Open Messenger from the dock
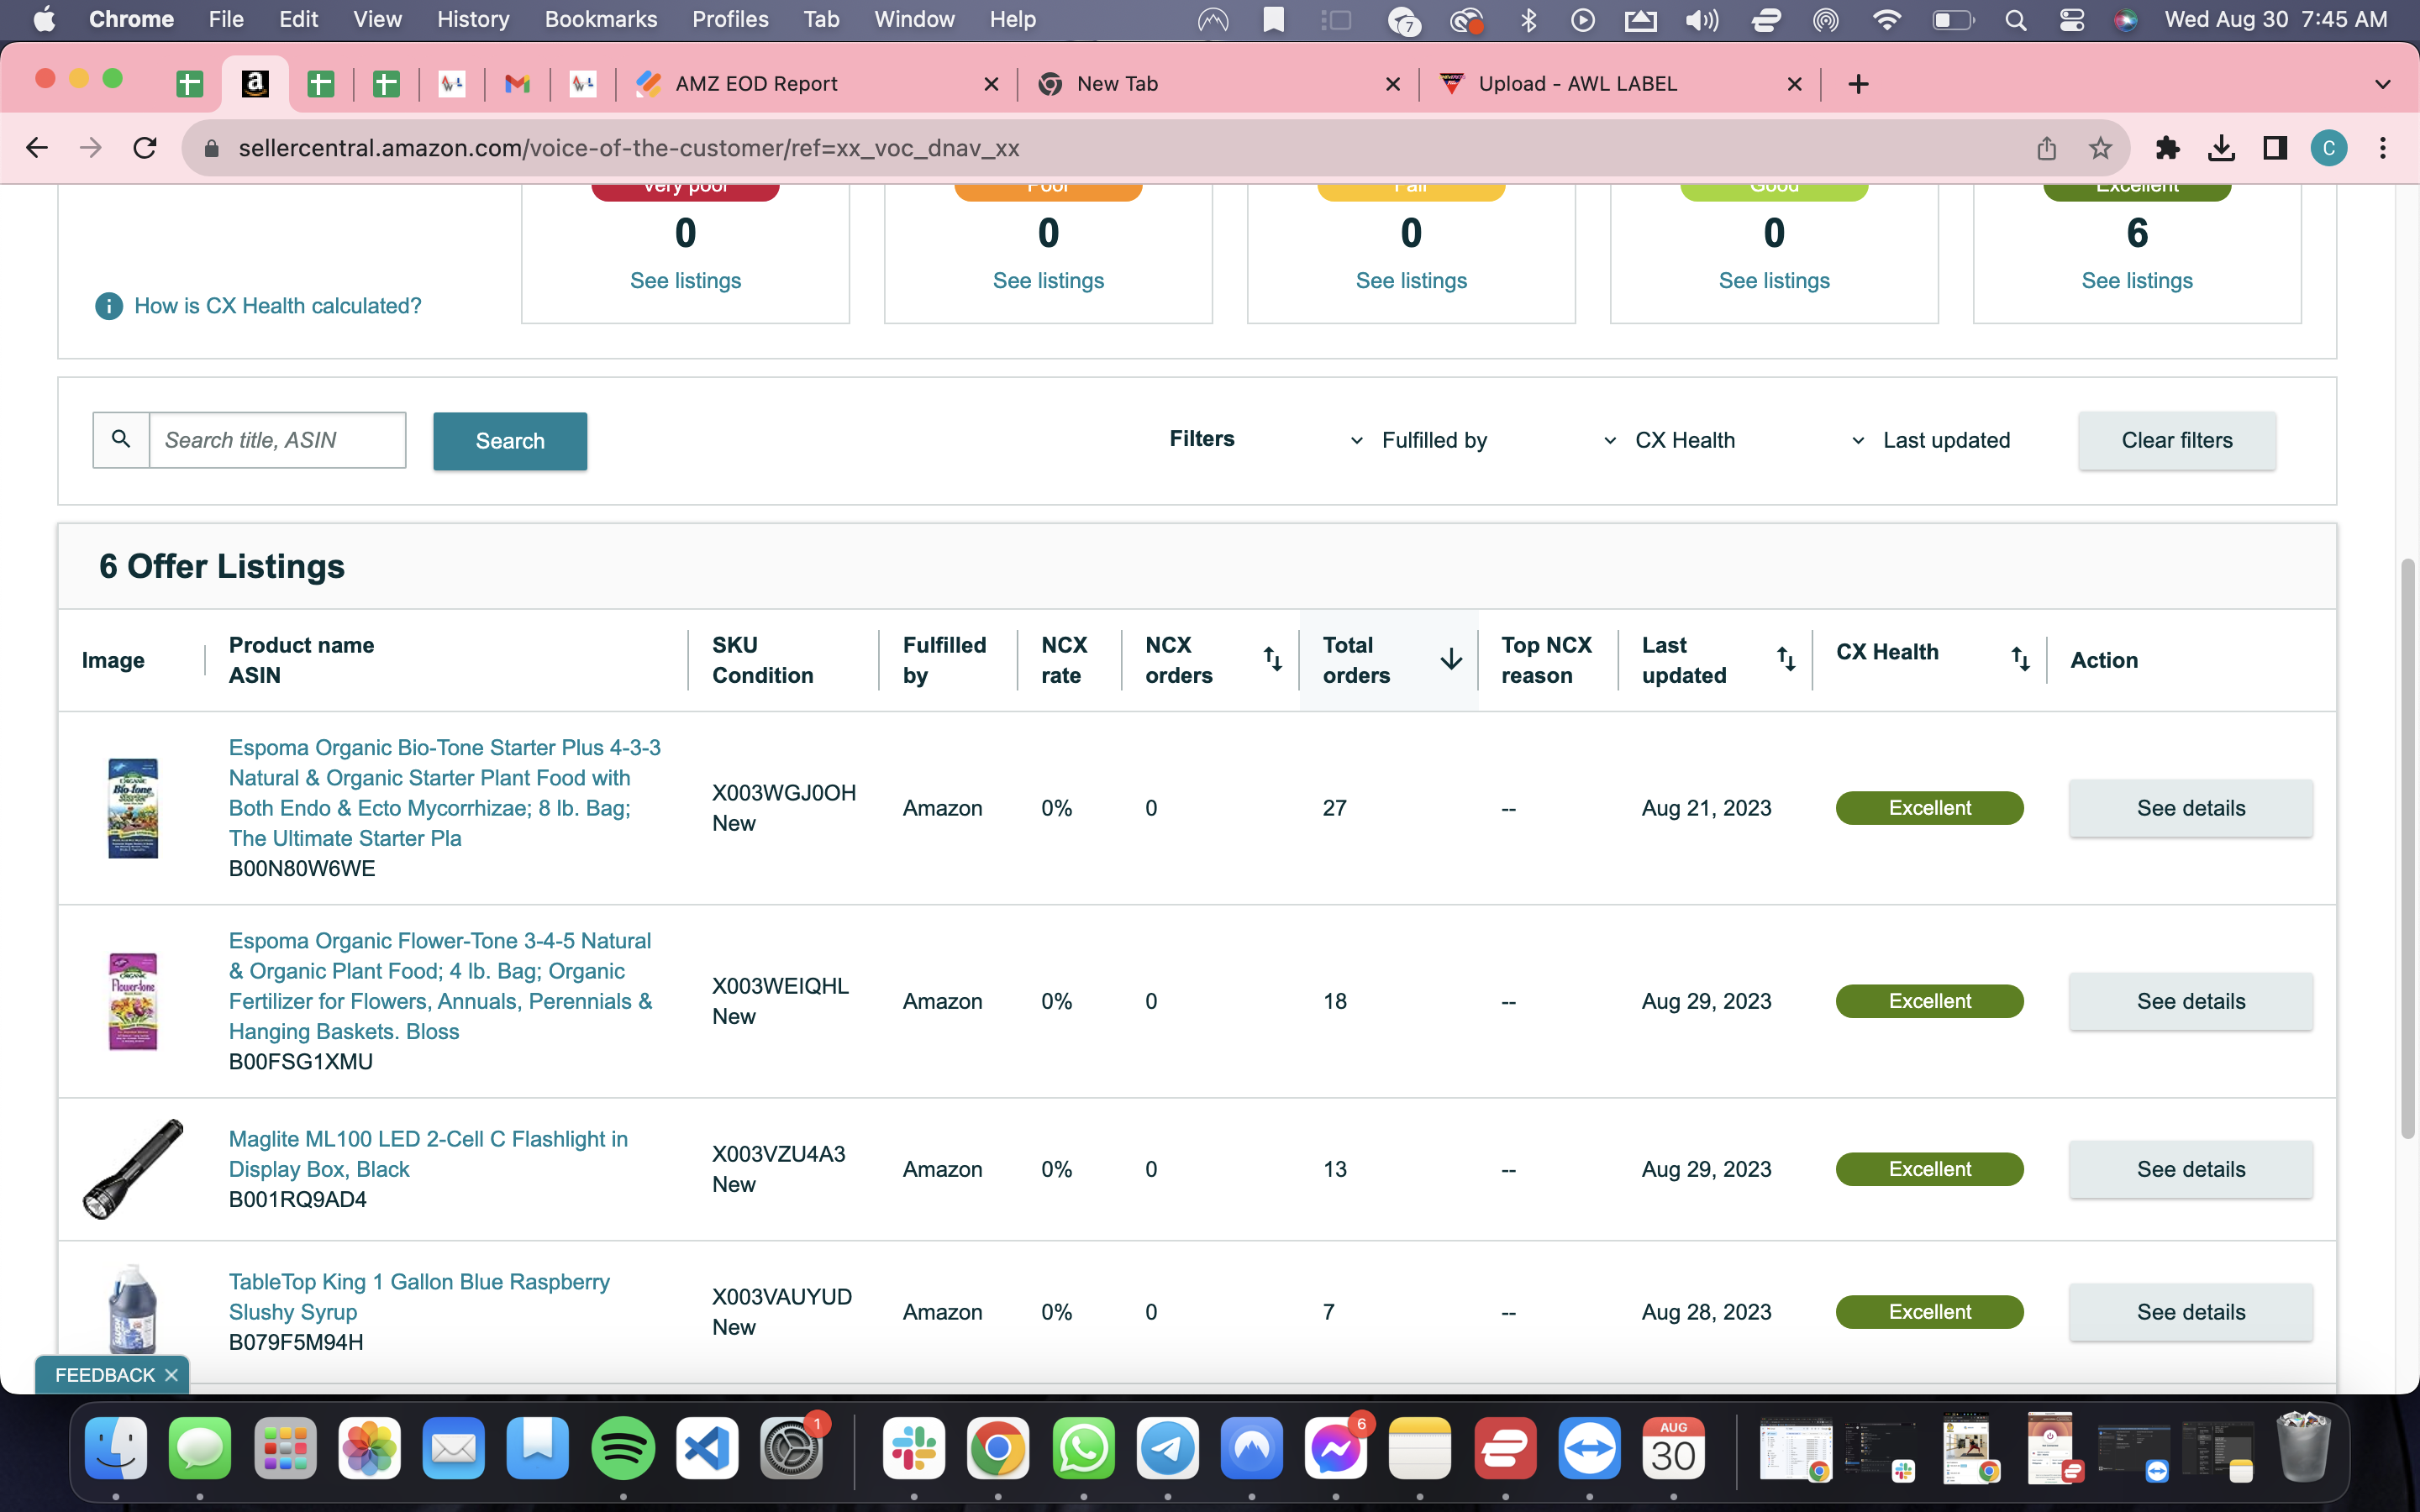This screenshot has width=2420, height=1512. coord(1335,1448)
